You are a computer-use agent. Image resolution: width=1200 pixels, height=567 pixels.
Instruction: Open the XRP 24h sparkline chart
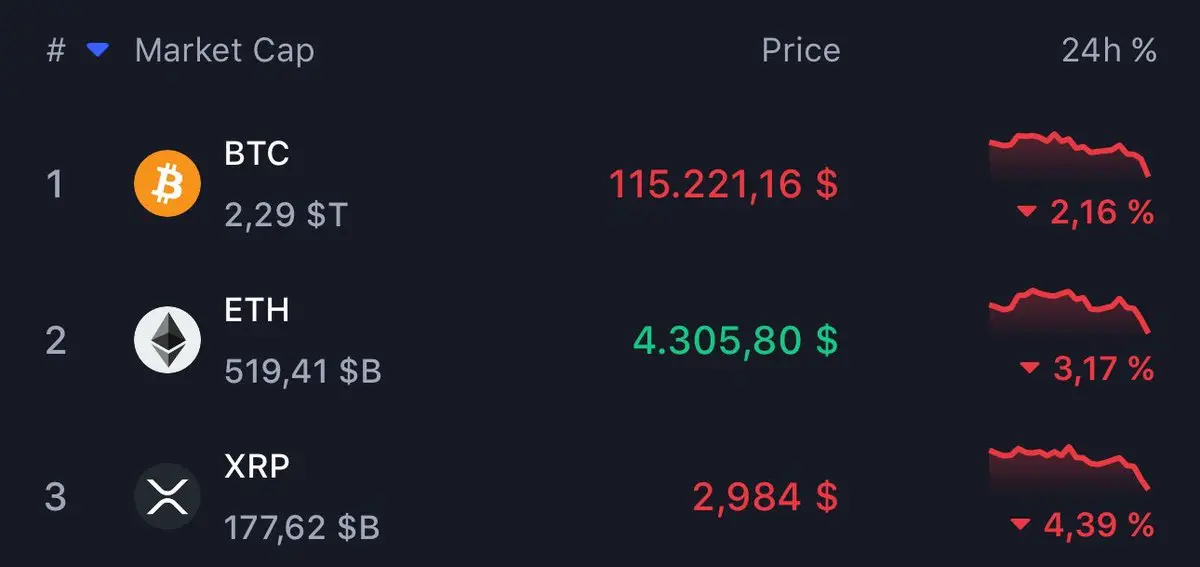click(1070, 467)
